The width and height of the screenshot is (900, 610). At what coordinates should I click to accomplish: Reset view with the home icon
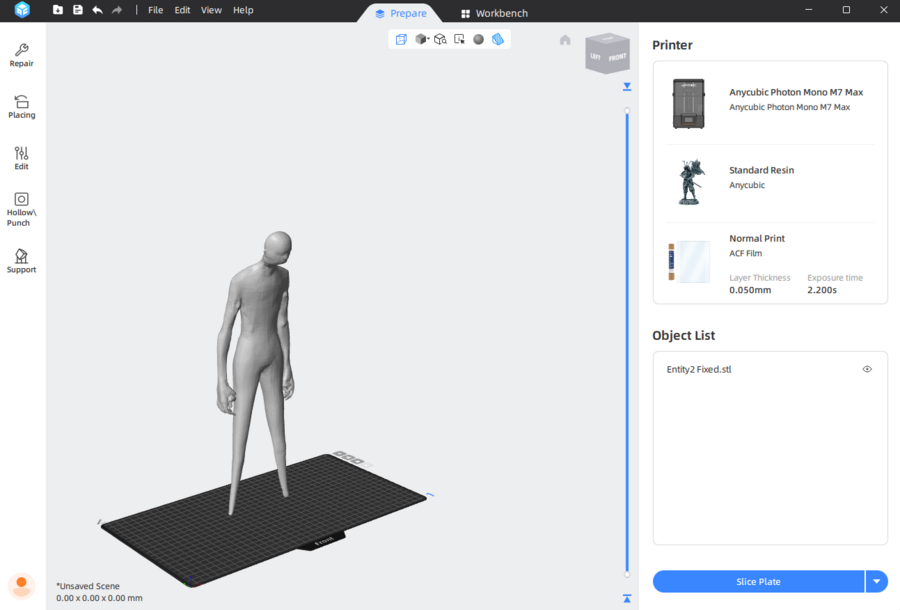tap(565, 40)
